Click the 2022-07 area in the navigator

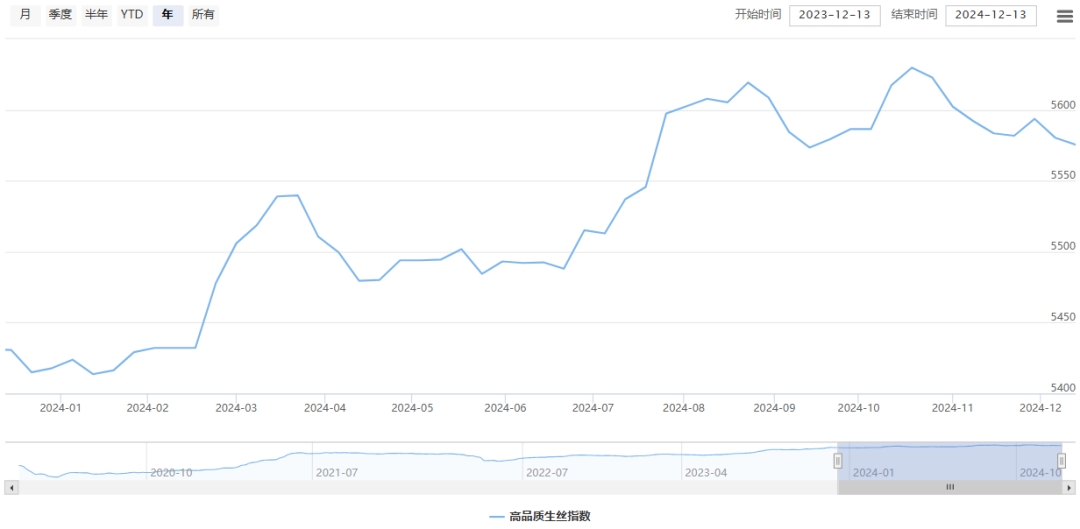pyautogui.click(x=546, y=471)
